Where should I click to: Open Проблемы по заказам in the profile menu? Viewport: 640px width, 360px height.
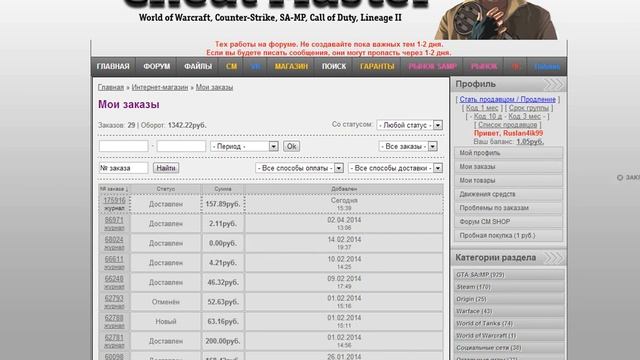pyautogui.click(x=508, y=208)
